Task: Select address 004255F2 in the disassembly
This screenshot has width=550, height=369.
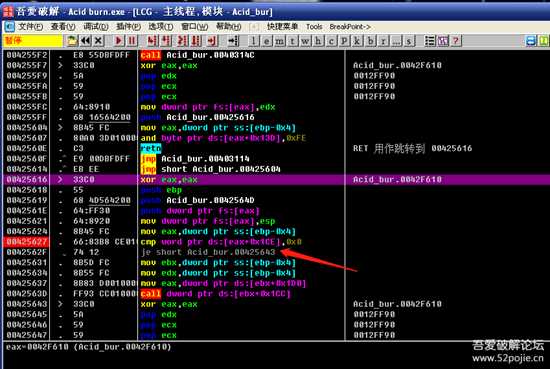Action: point(27,55)
